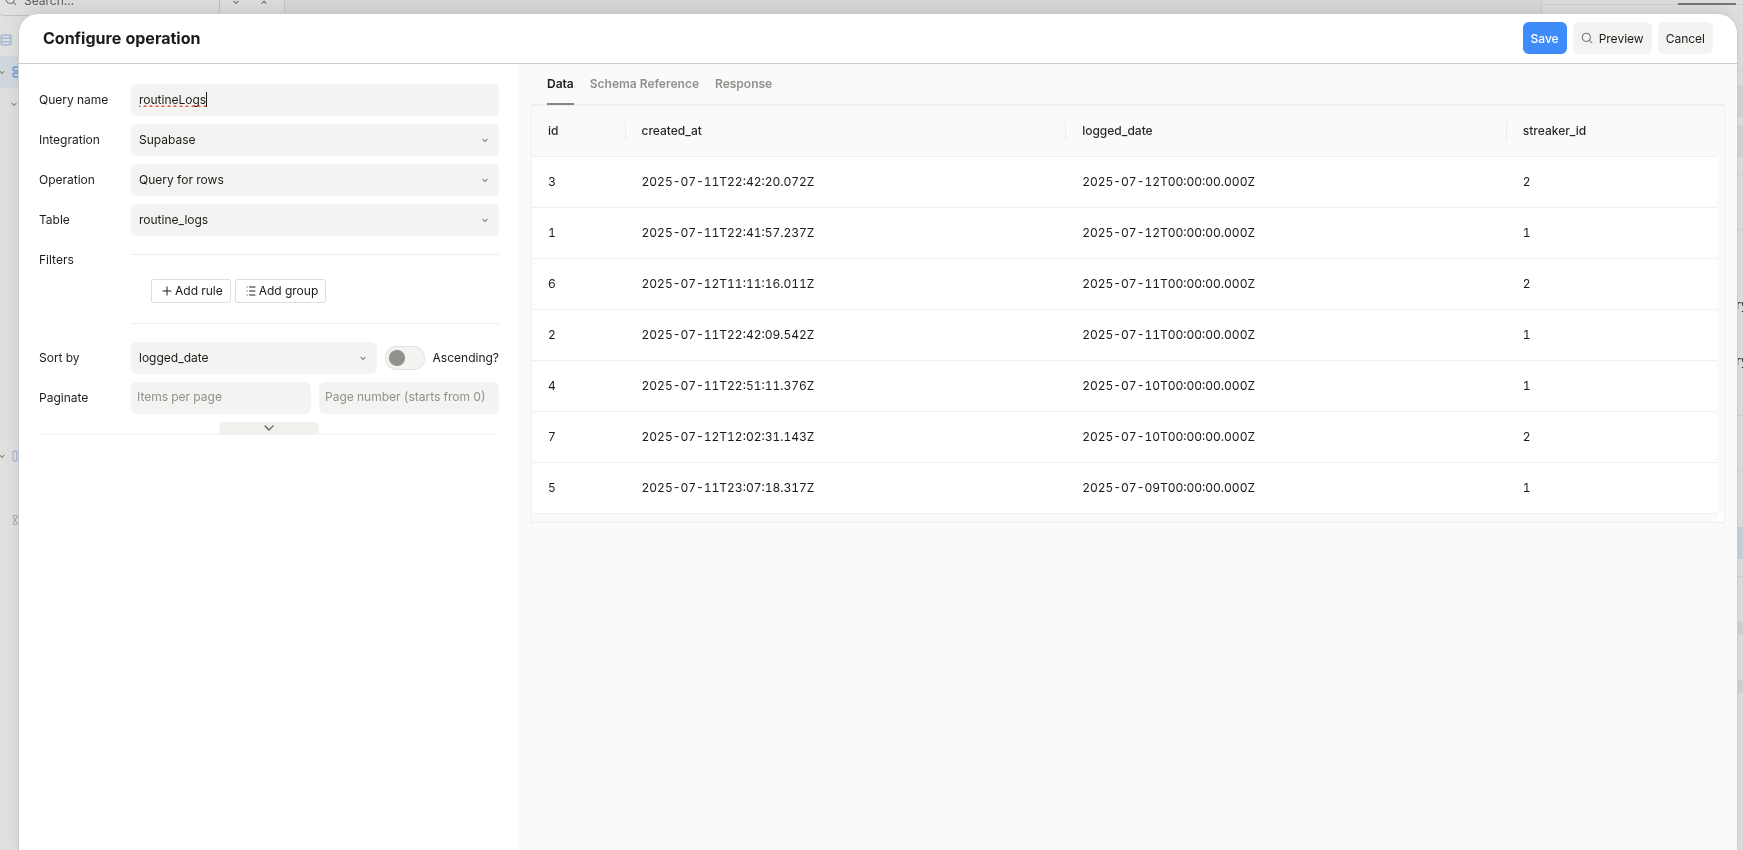Image resolution: width=1743 pixels, height=850 pixels.
Task: Open the Integration dropdown showing Supabase
Action: tap(314, 140)
